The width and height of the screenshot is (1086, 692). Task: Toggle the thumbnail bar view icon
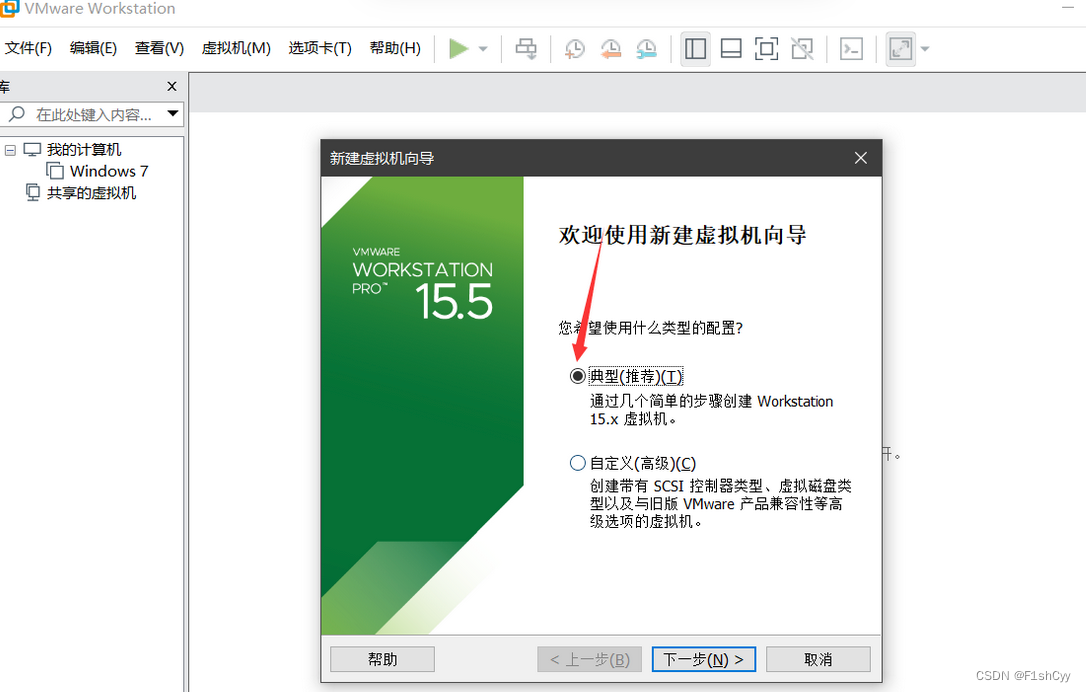point(731,49)
